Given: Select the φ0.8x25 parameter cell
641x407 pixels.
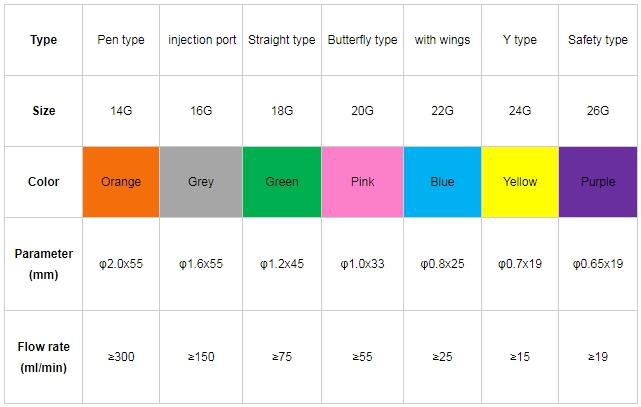Looking at the screenshot, I should point(442,264).
